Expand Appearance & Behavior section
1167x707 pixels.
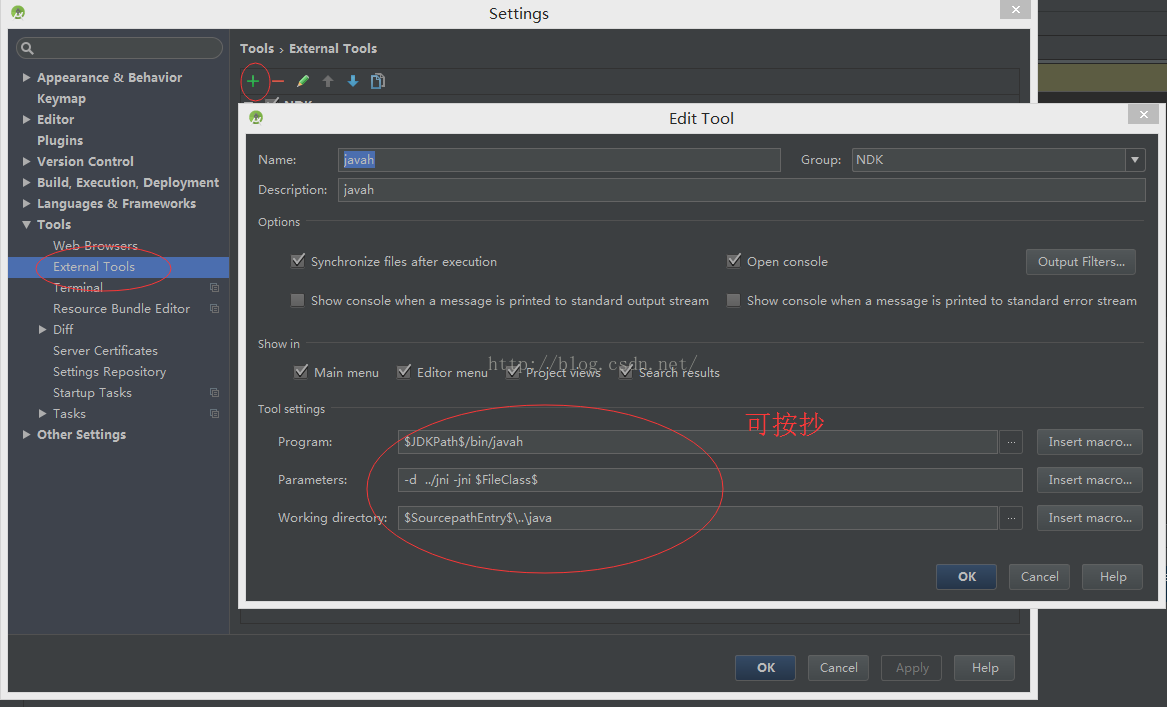click(27, 77)
